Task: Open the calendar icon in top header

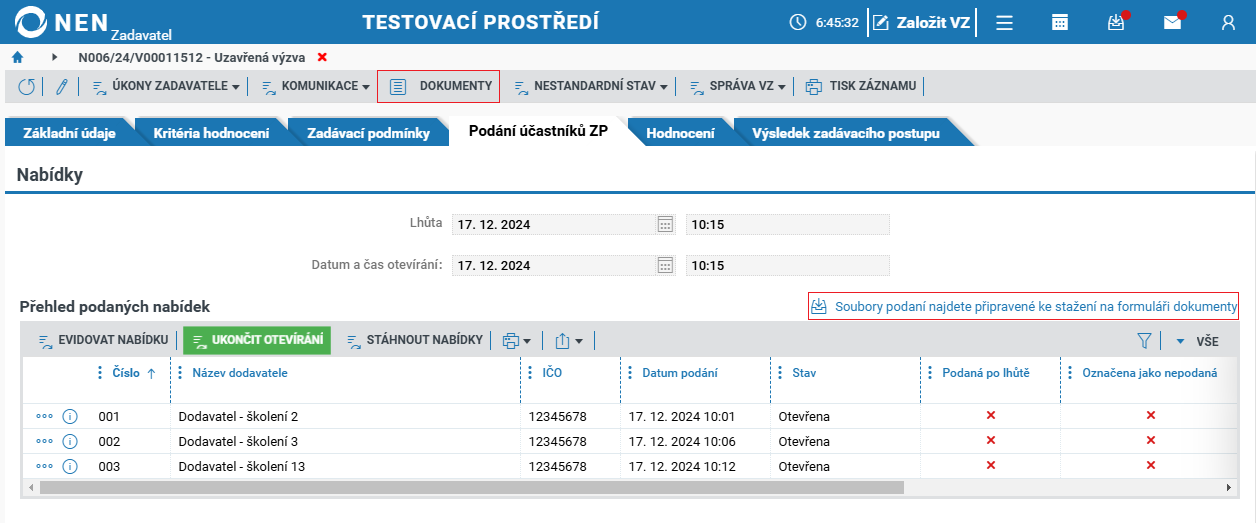Action: 1060,22
